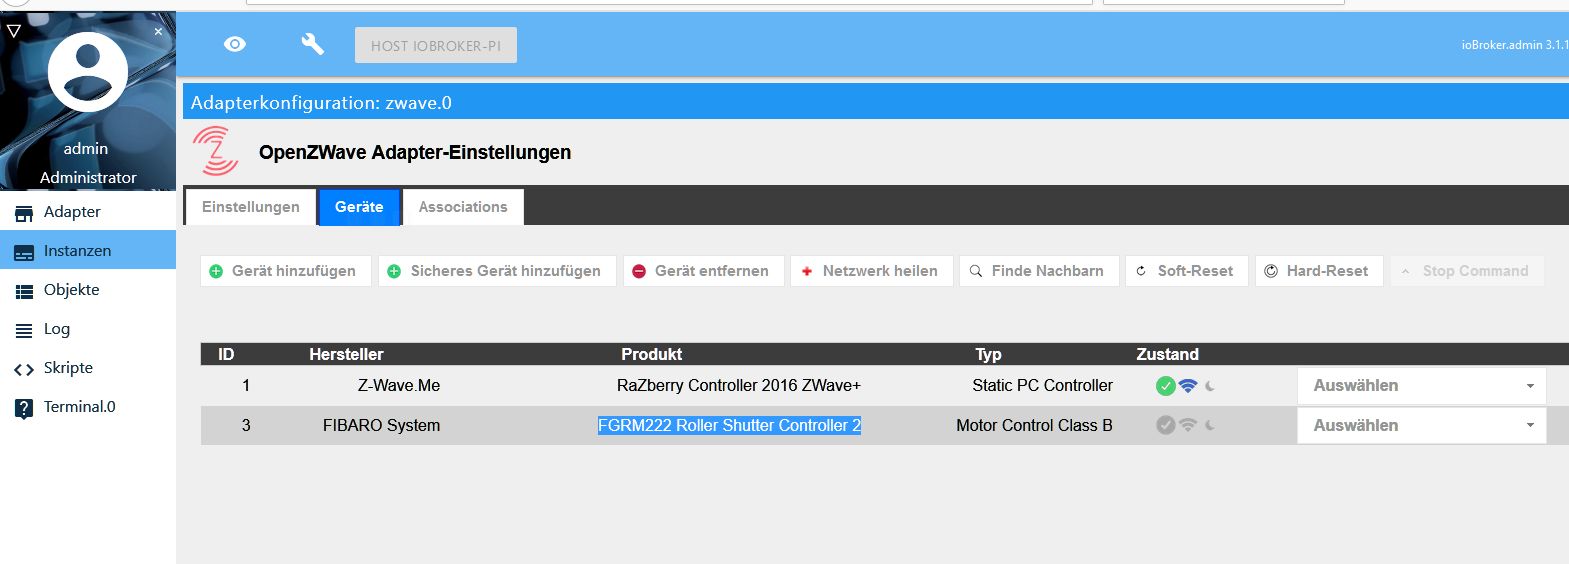
Task: Click the Produkt column header
Action: coord(652,354)
